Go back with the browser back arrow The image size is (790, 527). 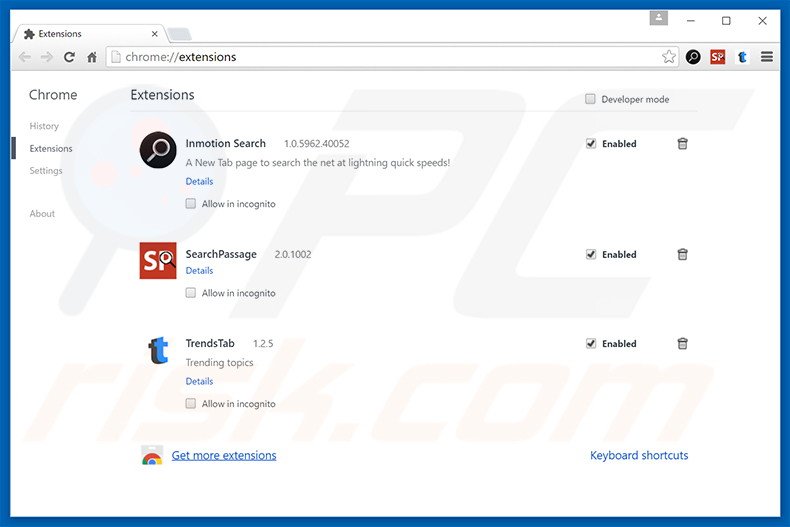pyautogui.click(x=25, y=57)
